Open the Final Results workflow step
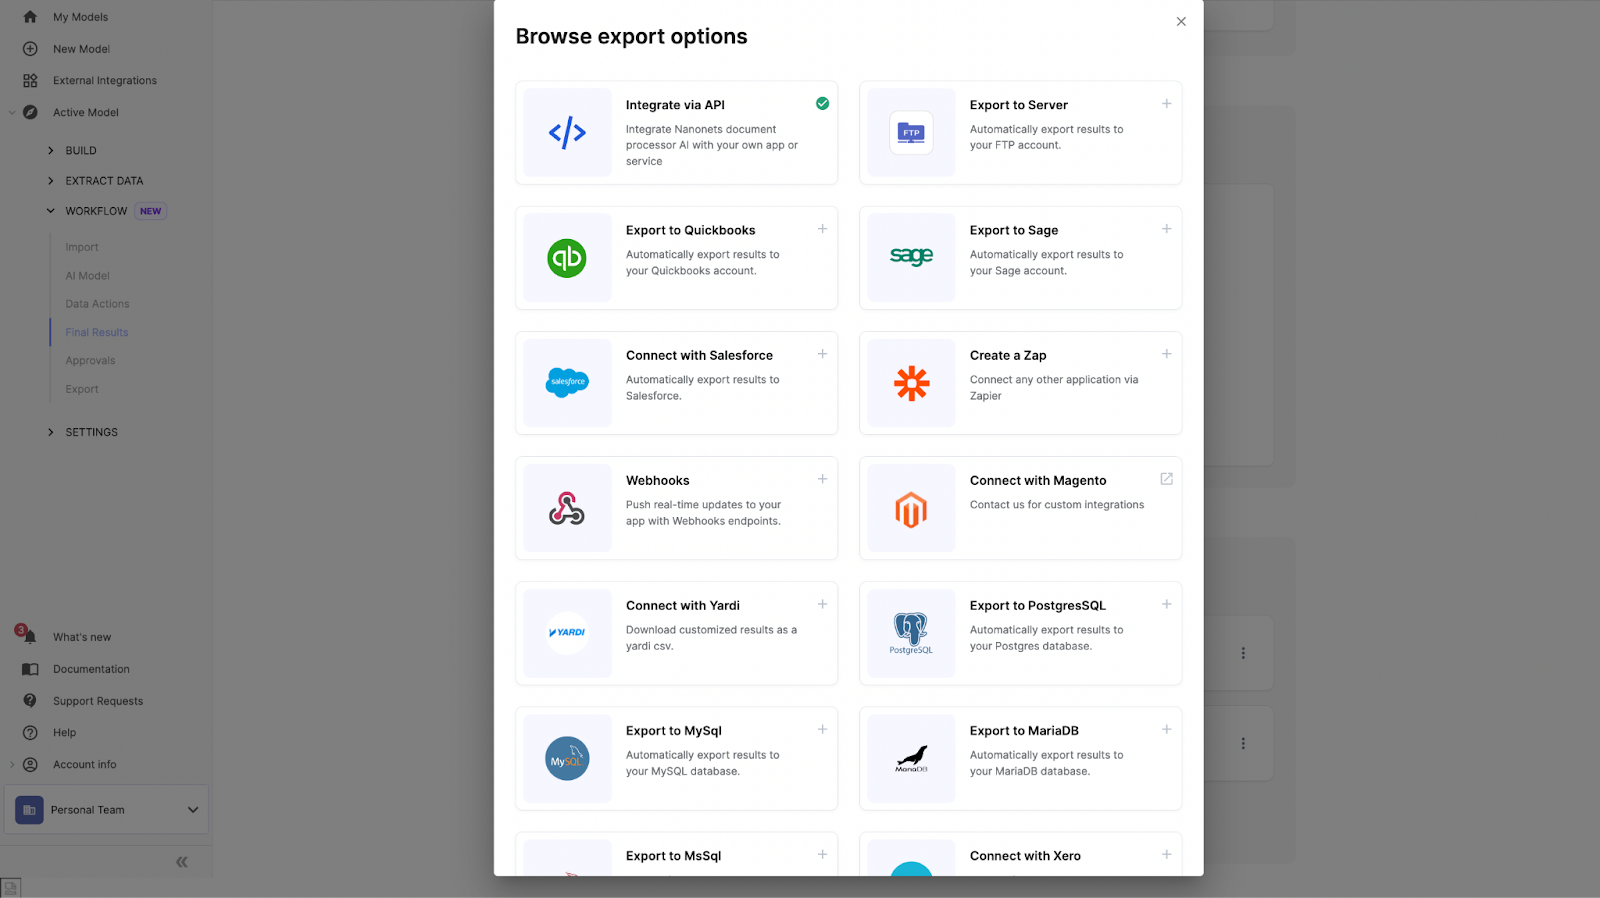 pyautogui.click(x=97, y=332)
